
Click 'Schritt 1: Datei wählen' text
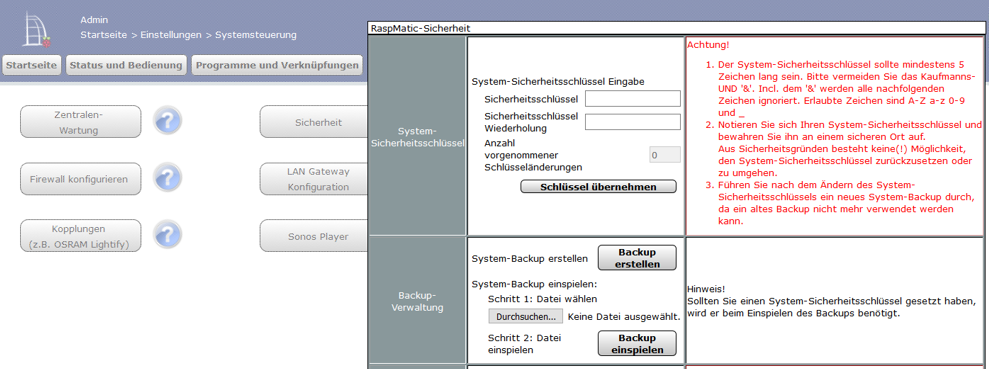point(542,299)
